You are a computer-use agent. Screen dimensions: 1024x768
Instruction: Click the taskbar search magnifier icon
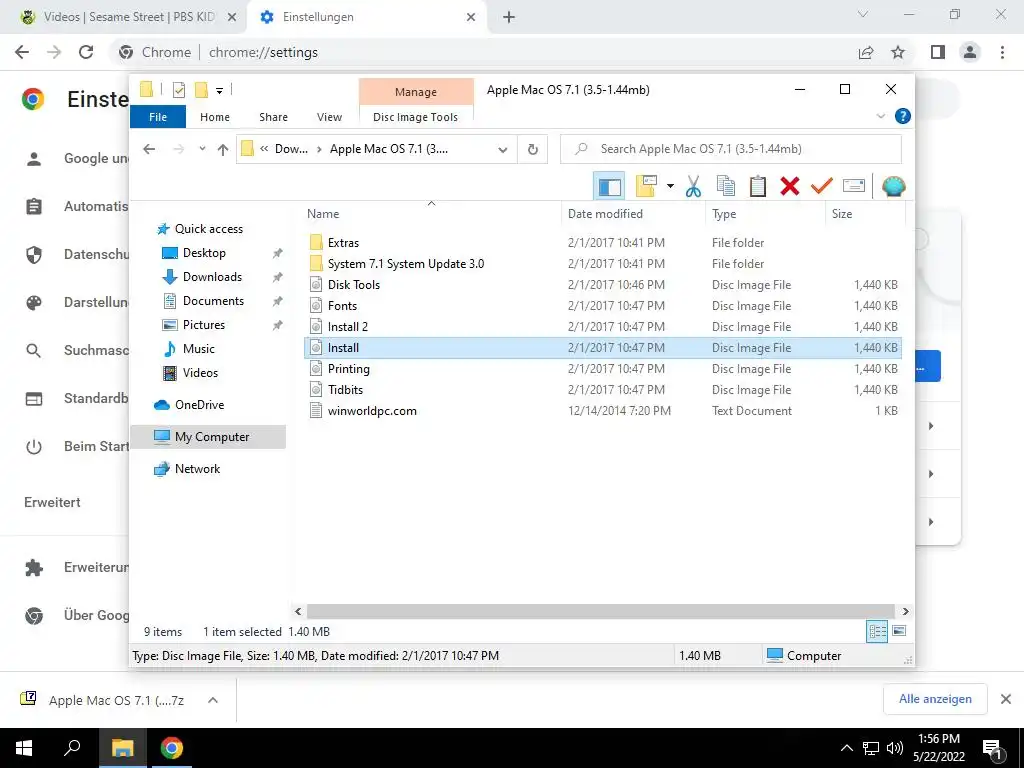coord(72,748)
